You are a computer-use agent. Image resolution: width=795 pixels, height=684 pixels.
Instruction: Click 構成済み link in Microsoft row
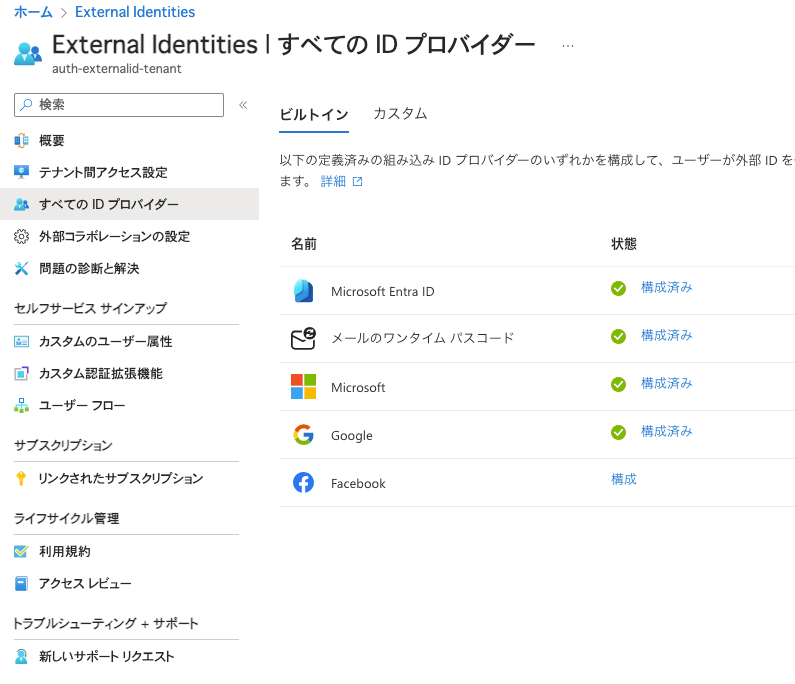pos(666,383)
